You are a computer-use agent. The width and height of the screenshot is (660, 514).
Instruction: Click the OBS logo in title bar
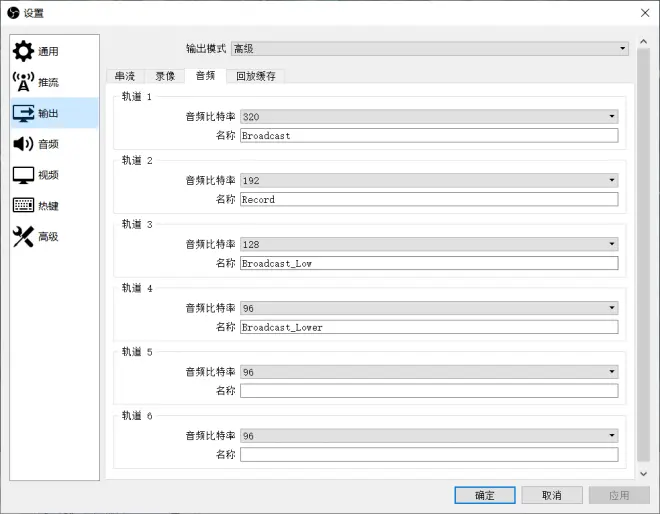tap(13, 13)
